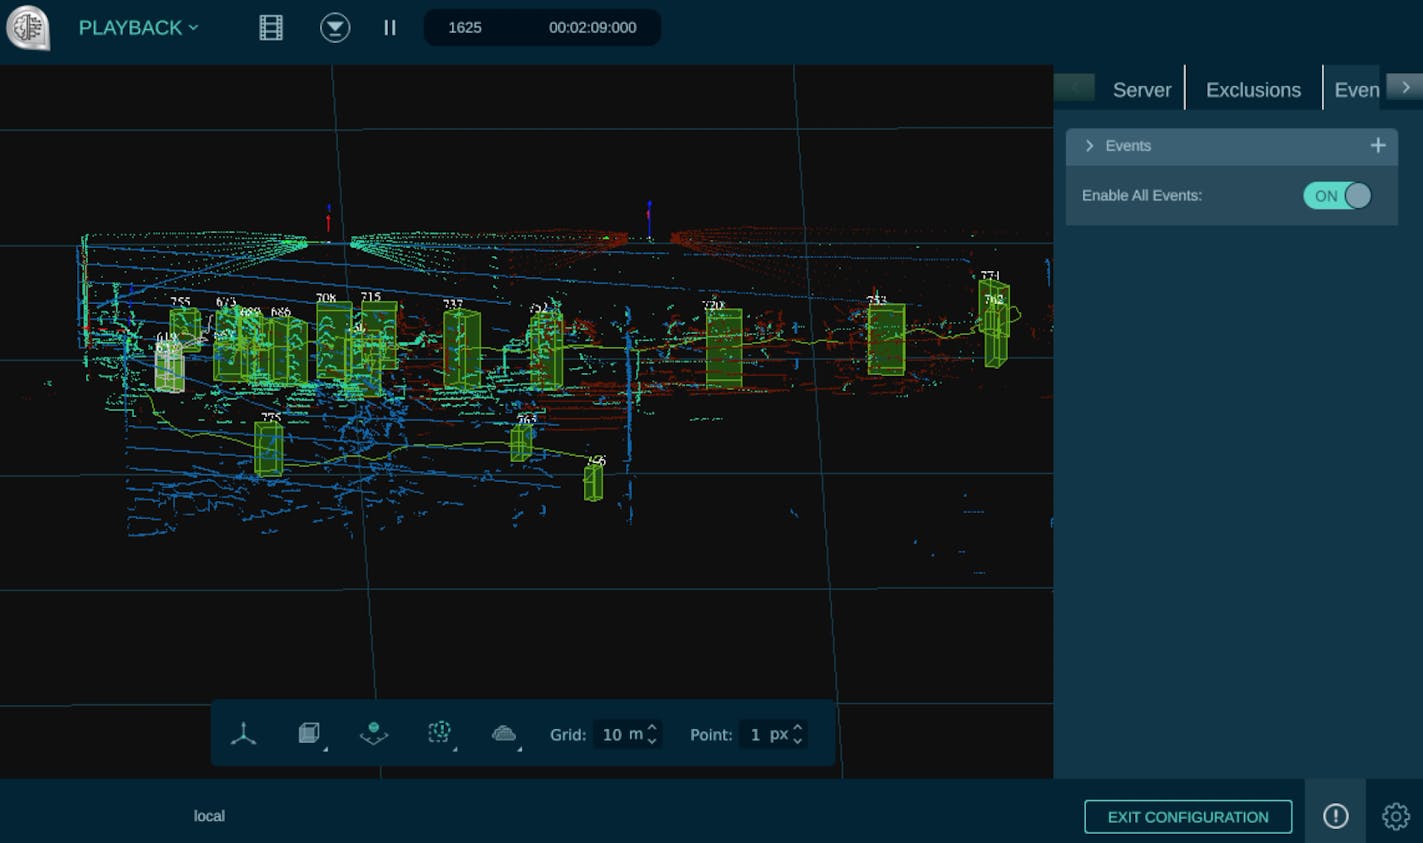The width and height of the screenshot is (1423, 843).
Task: Click the brain logo icon
Action: pos(28,28)
